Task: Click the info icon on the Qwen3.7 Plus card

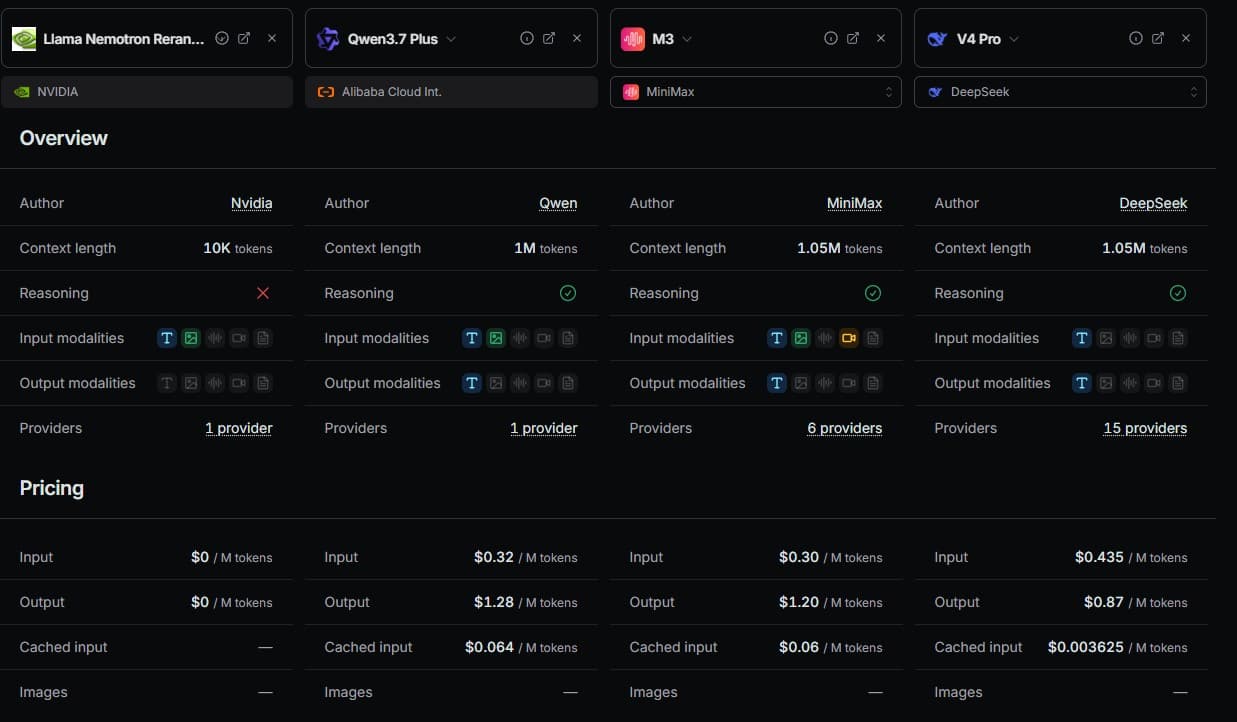Action: [x=527, y=38]
